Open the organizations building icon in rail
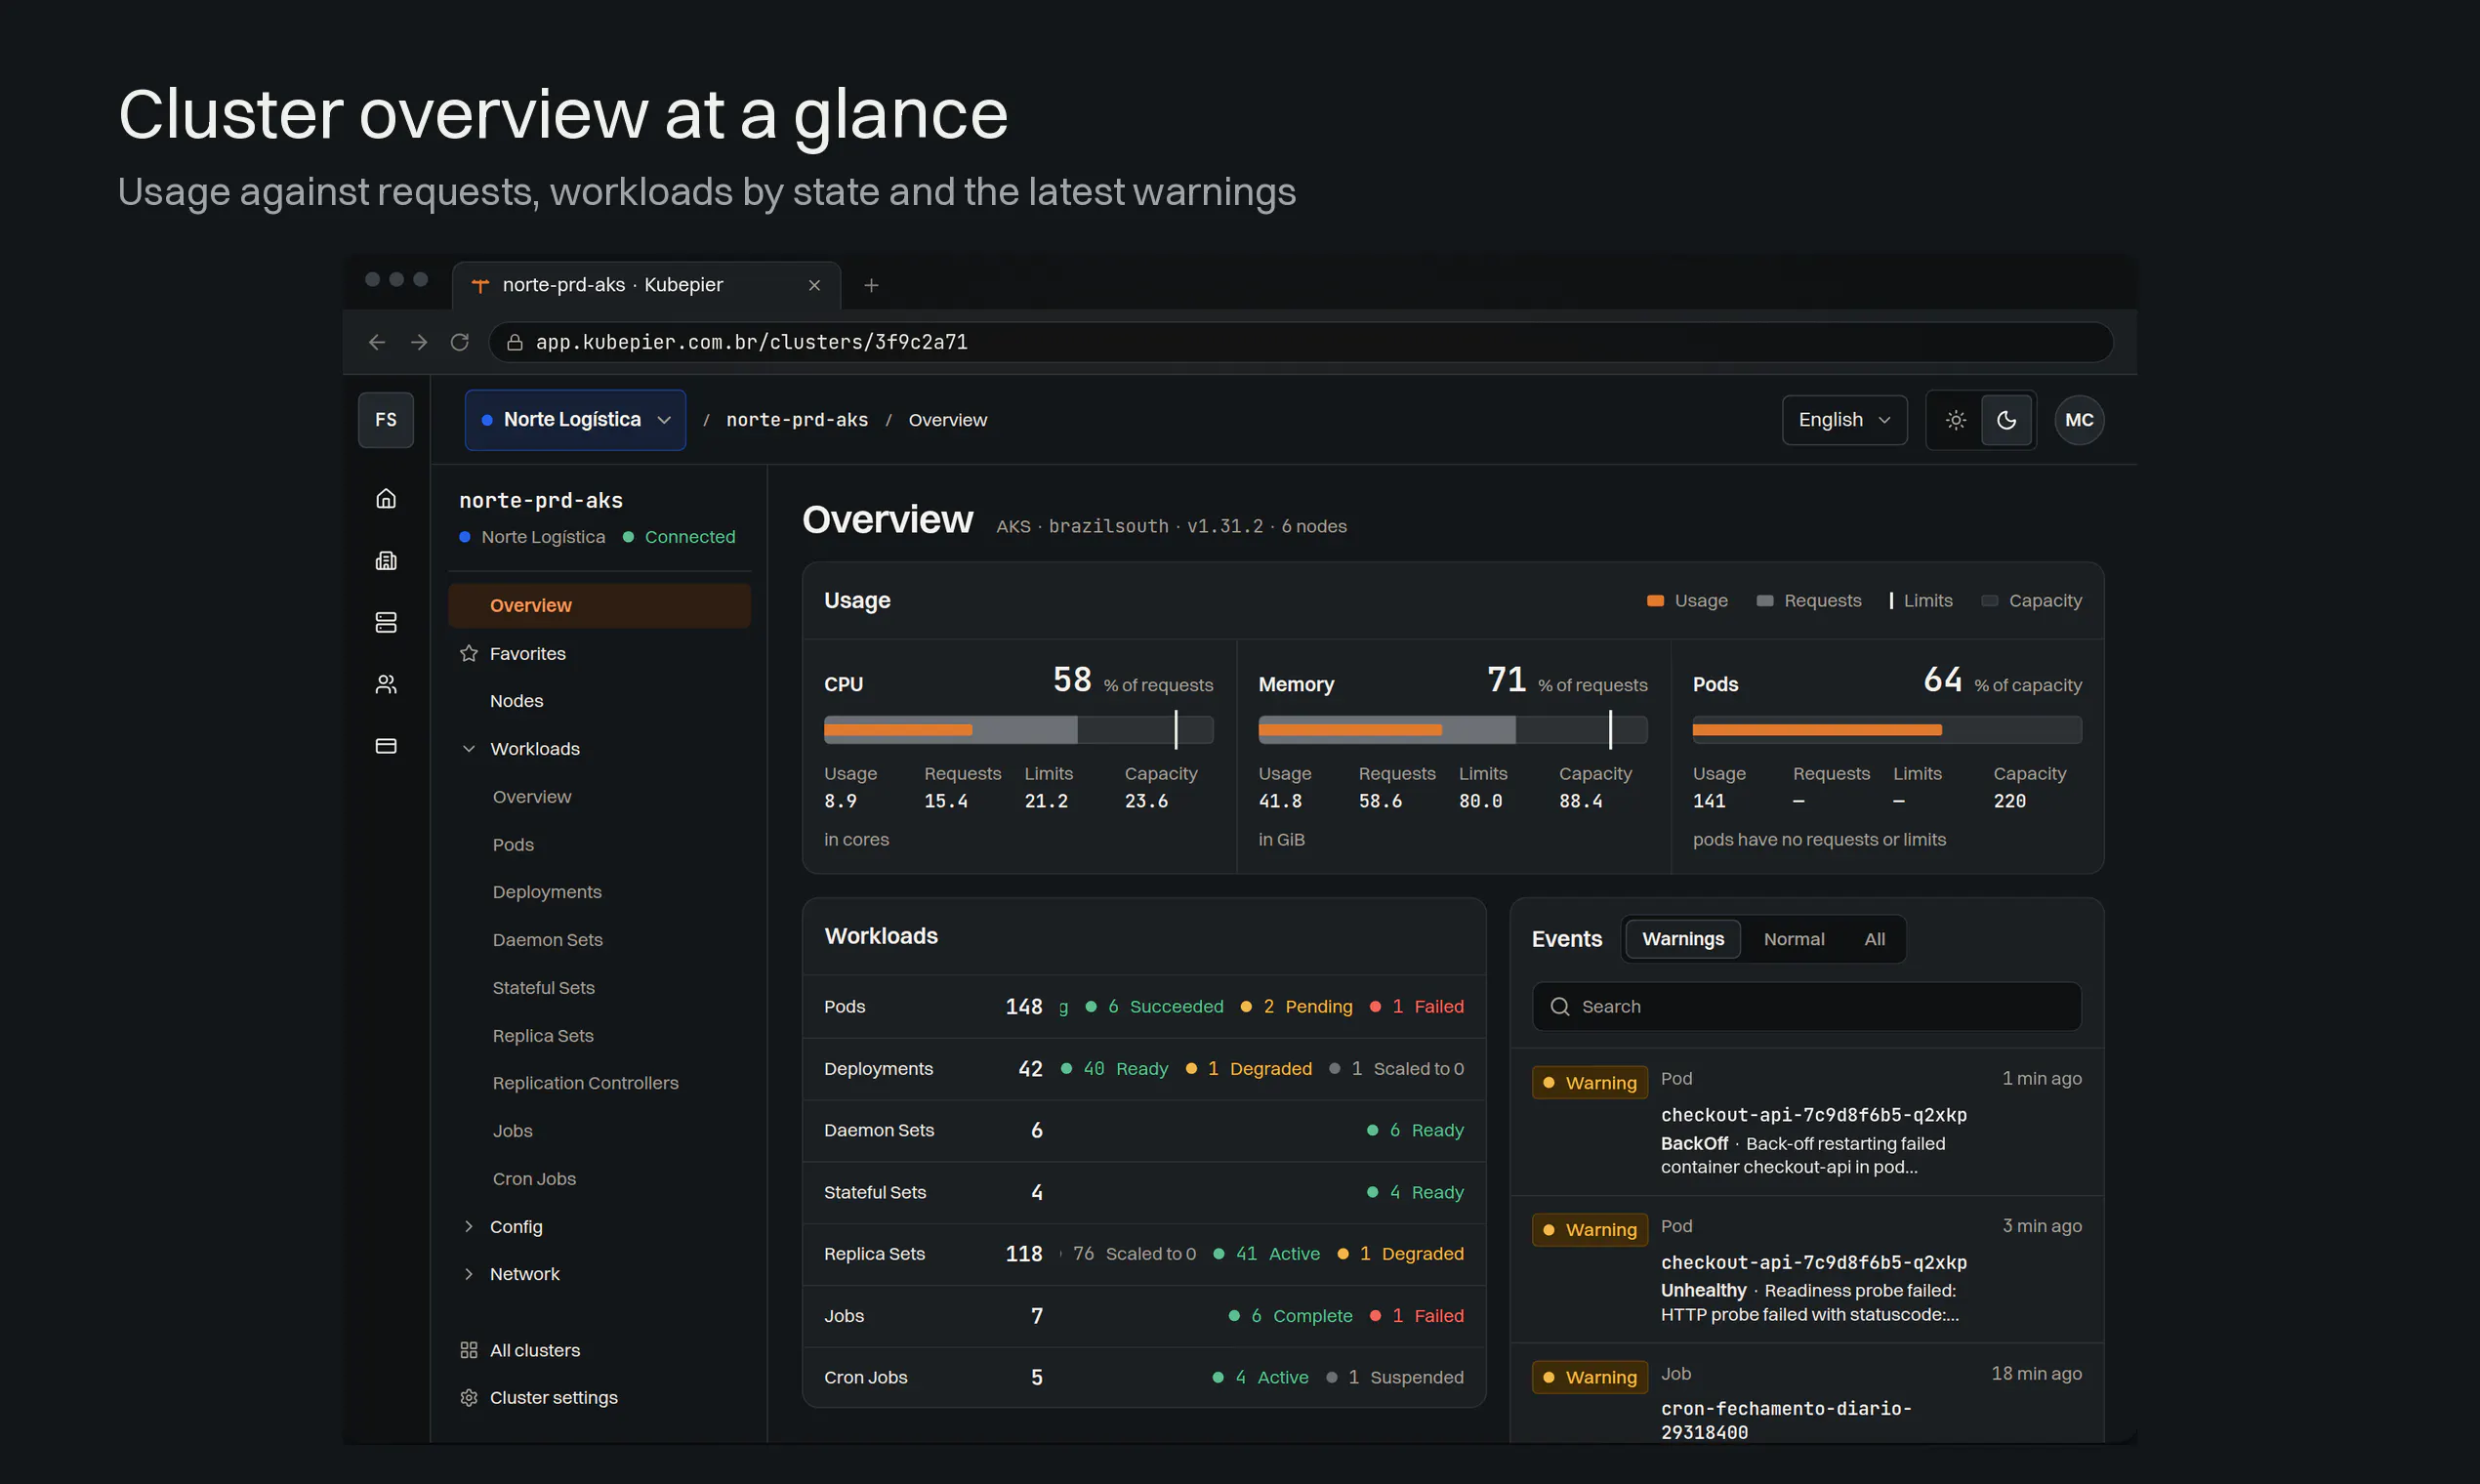Image resolution: width=2480 pixels, height=1484 pixels. click(386, 560)
